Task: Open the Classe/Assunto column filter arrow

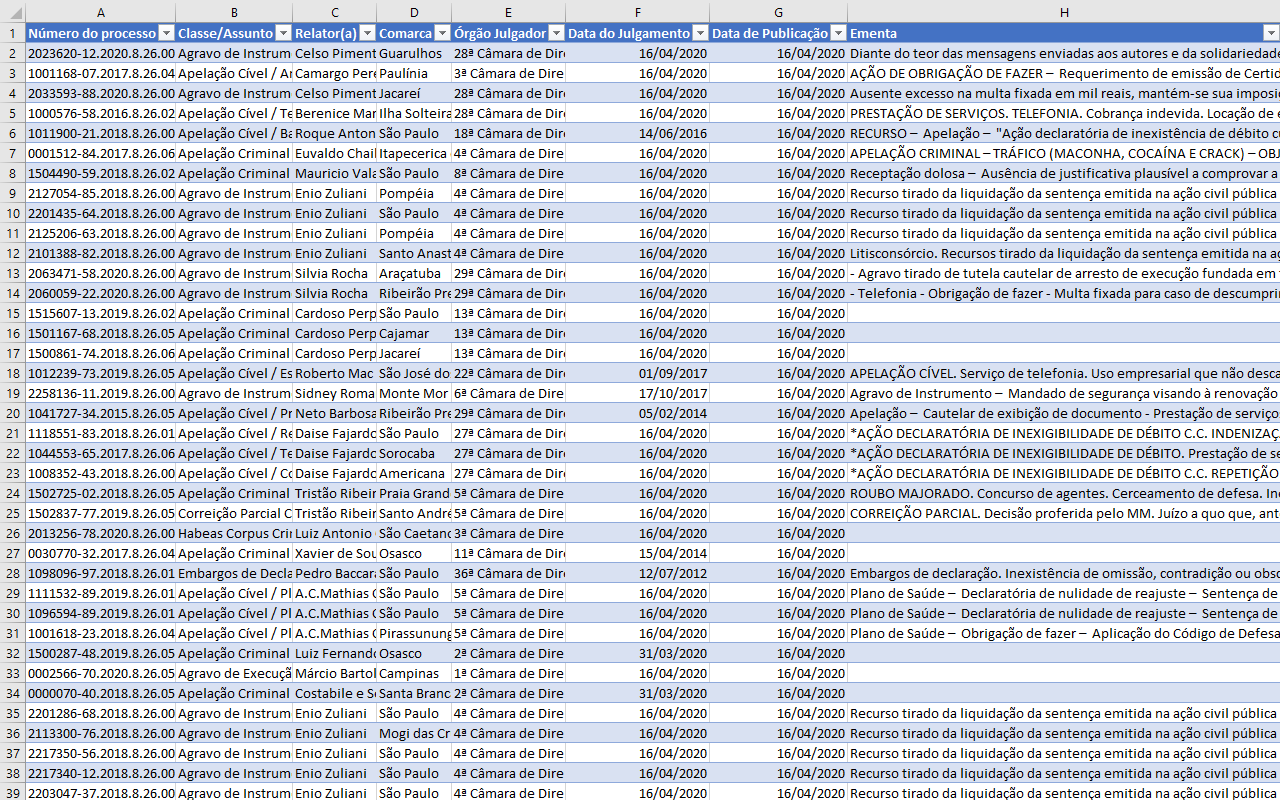Action: [283, 33]
